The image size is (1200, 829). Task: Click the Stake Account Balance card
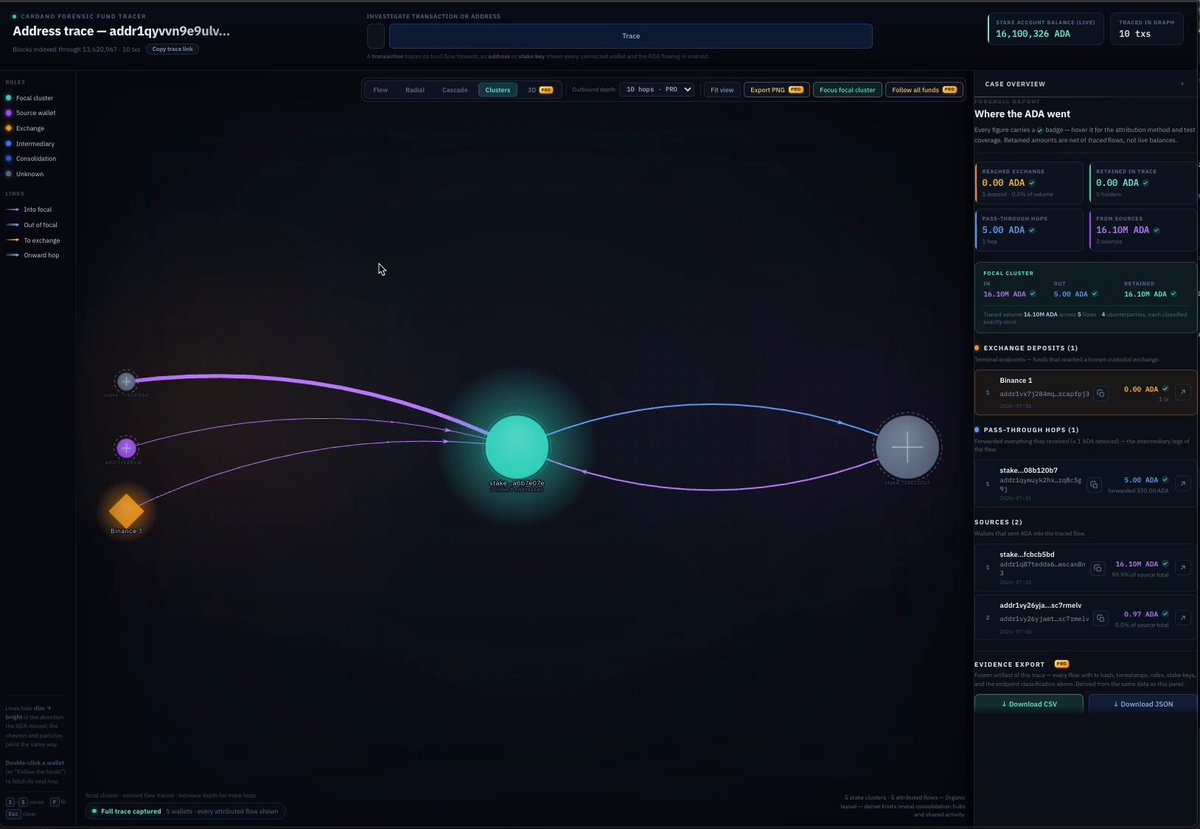tap(1045, 29)
